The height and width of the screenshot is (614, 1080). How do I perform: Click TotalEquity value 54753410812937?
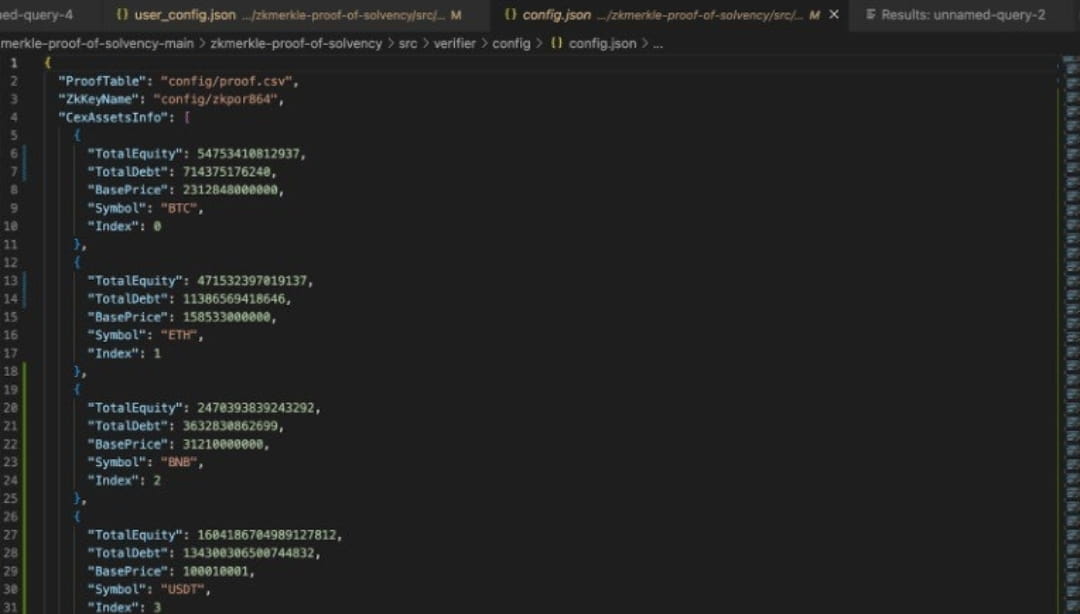point(248,154)
